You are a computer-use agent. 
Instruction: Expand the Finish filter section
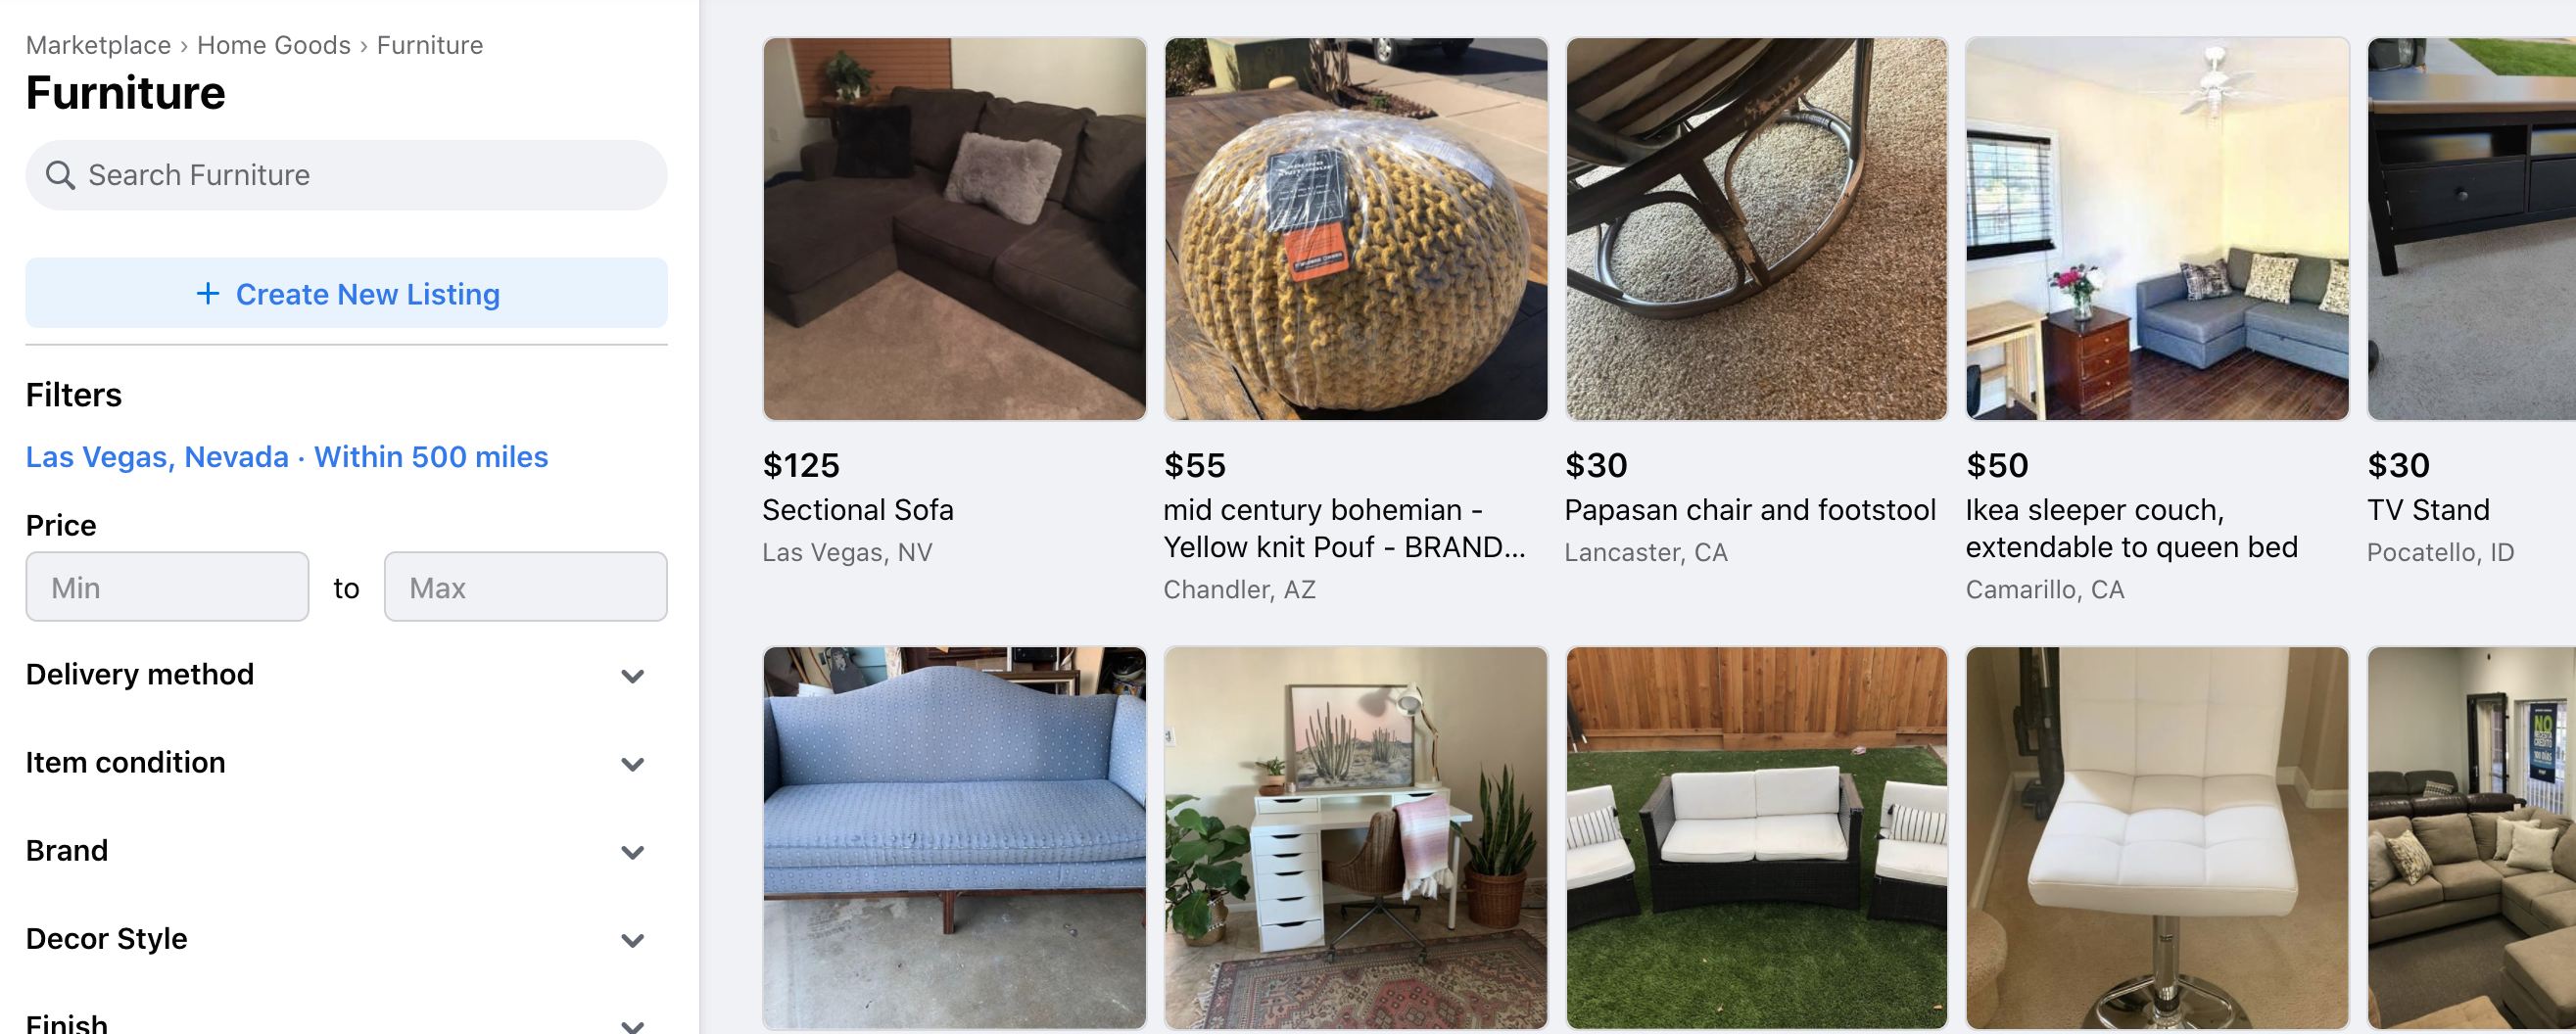pos(346,1023)
